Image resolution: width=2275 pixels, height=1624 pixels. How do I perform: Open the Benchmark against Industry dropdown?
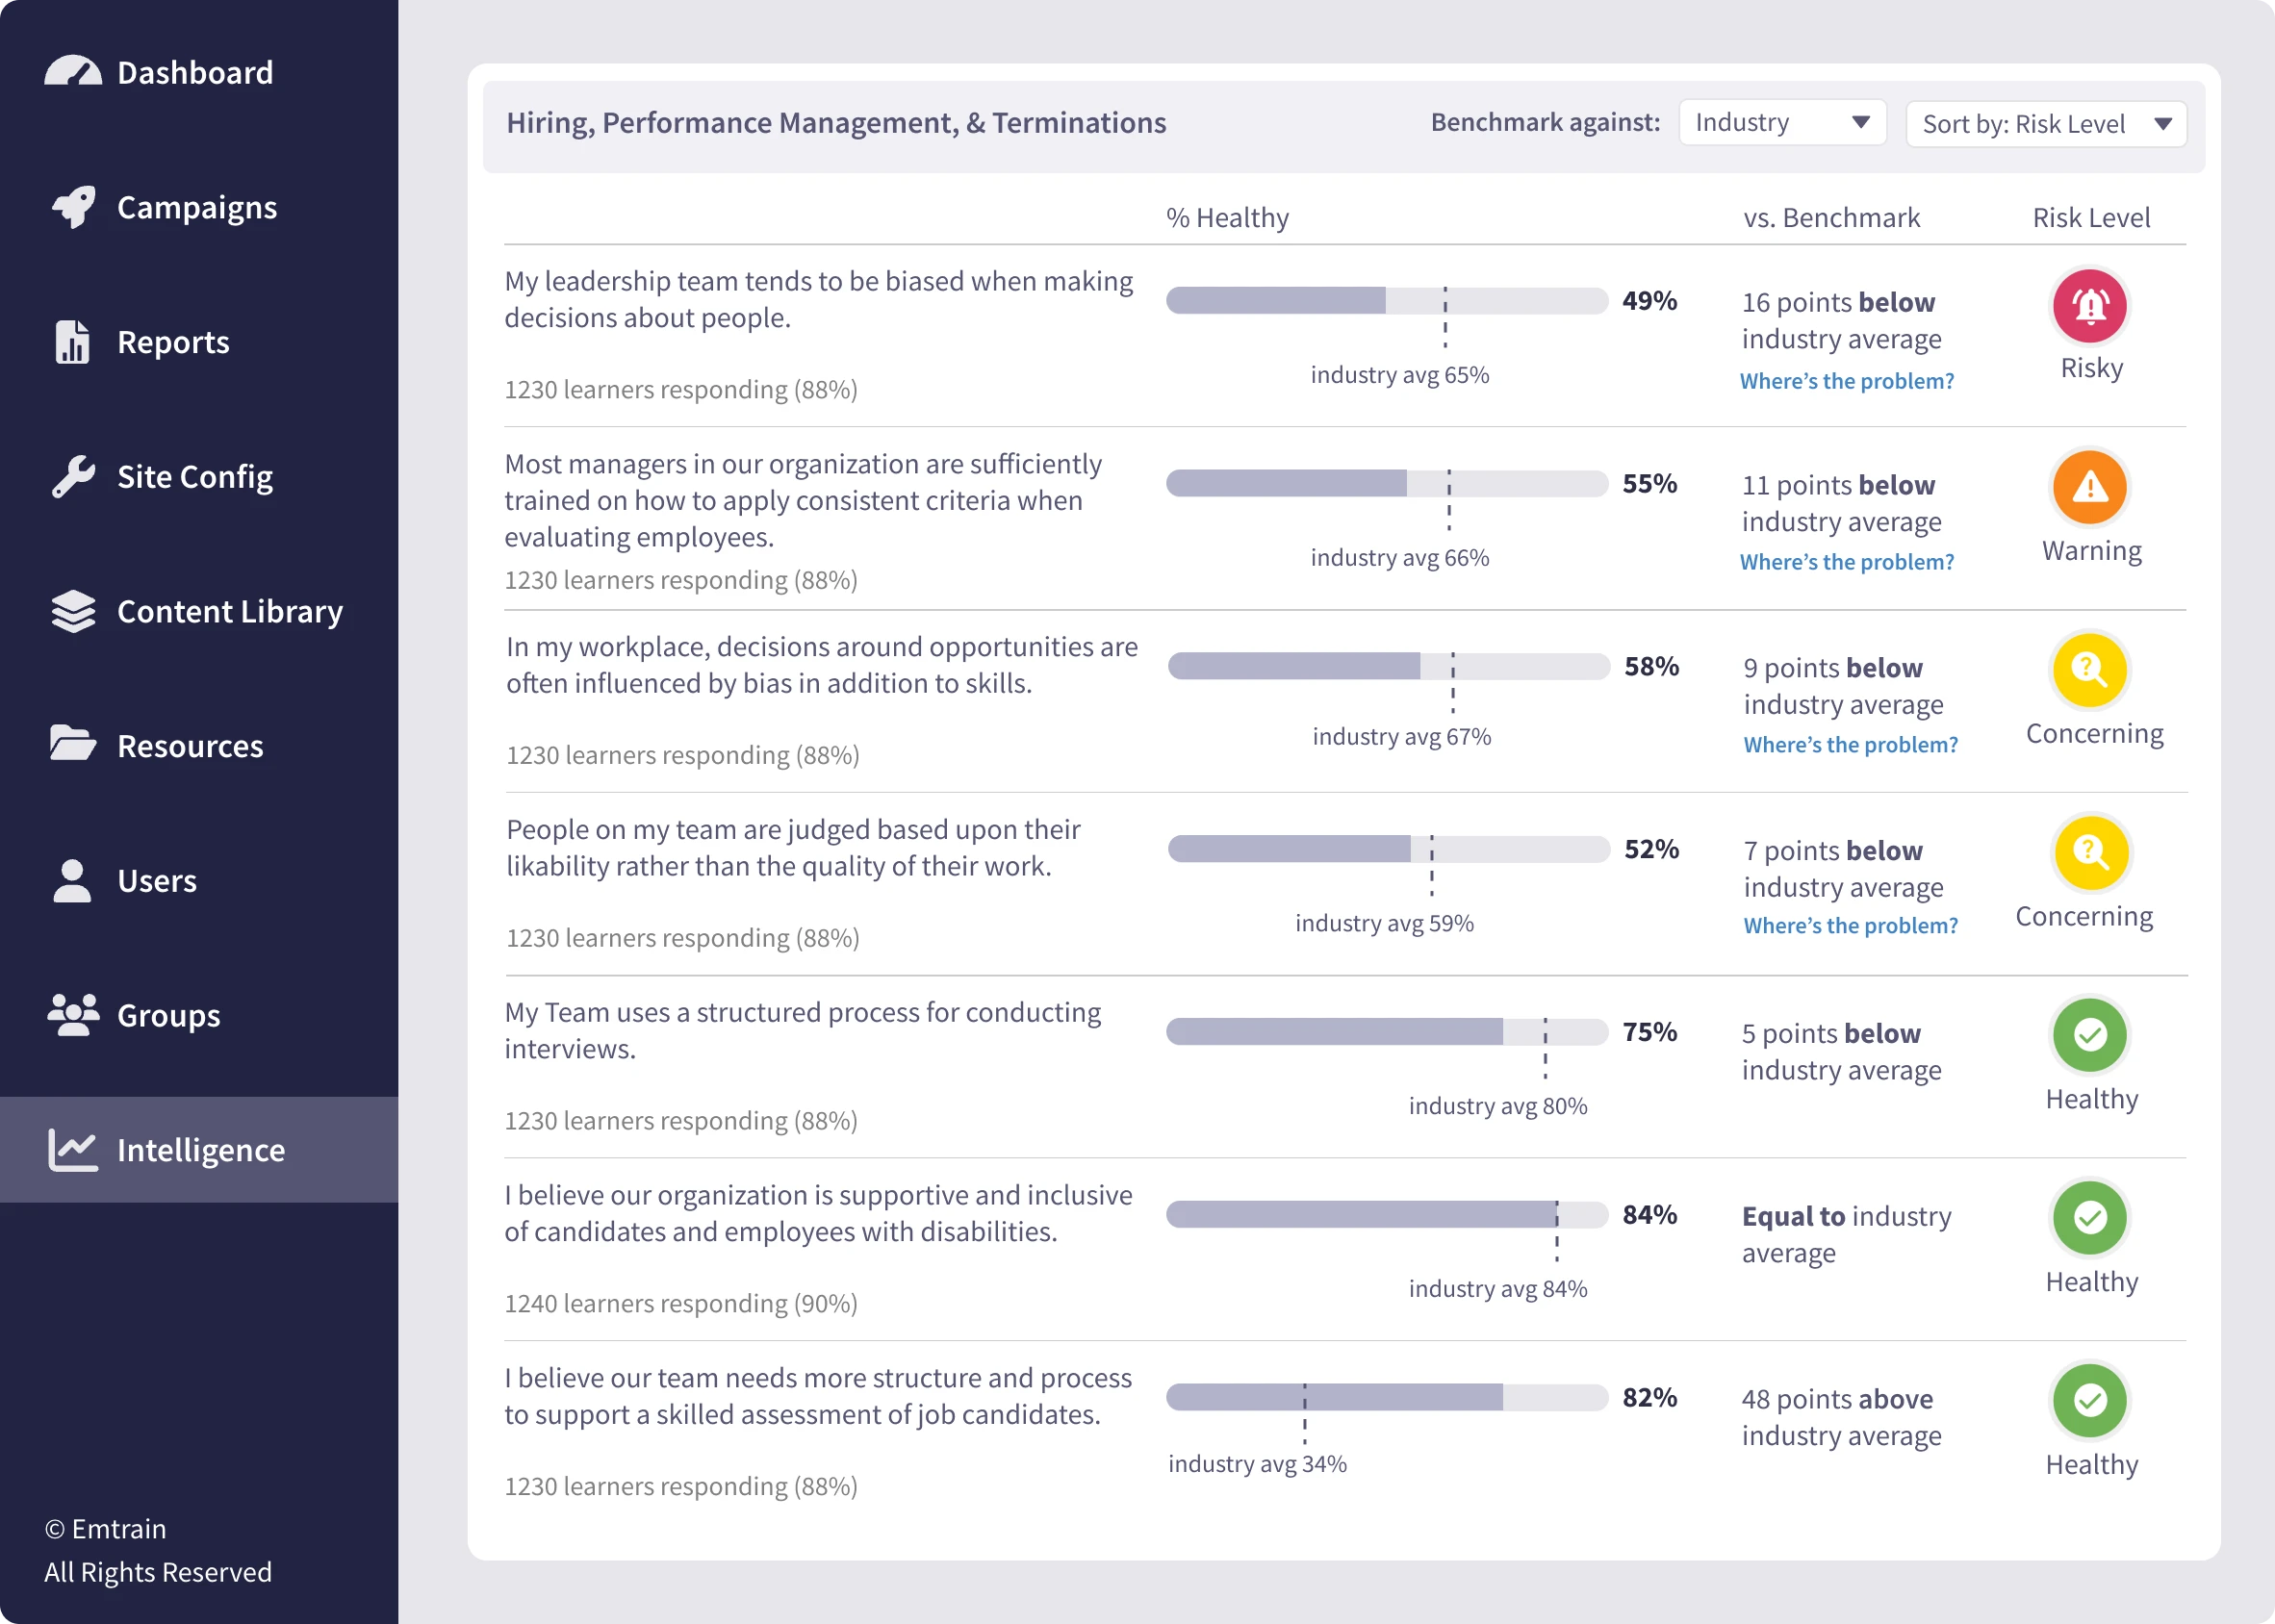pyautogui.click(x=1781, y=123)
